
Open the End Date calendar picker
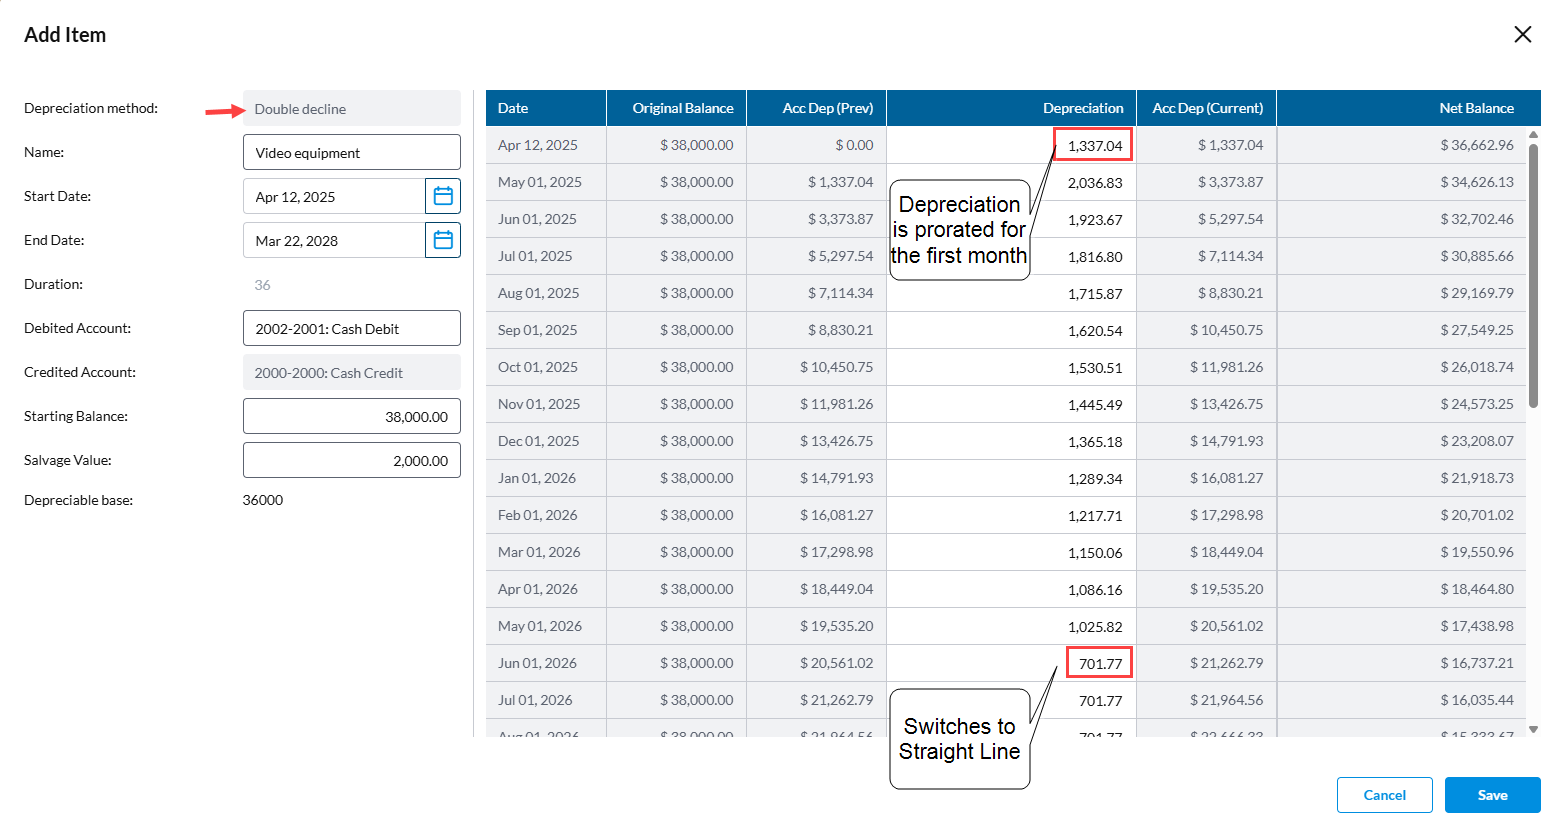[443, 240]
